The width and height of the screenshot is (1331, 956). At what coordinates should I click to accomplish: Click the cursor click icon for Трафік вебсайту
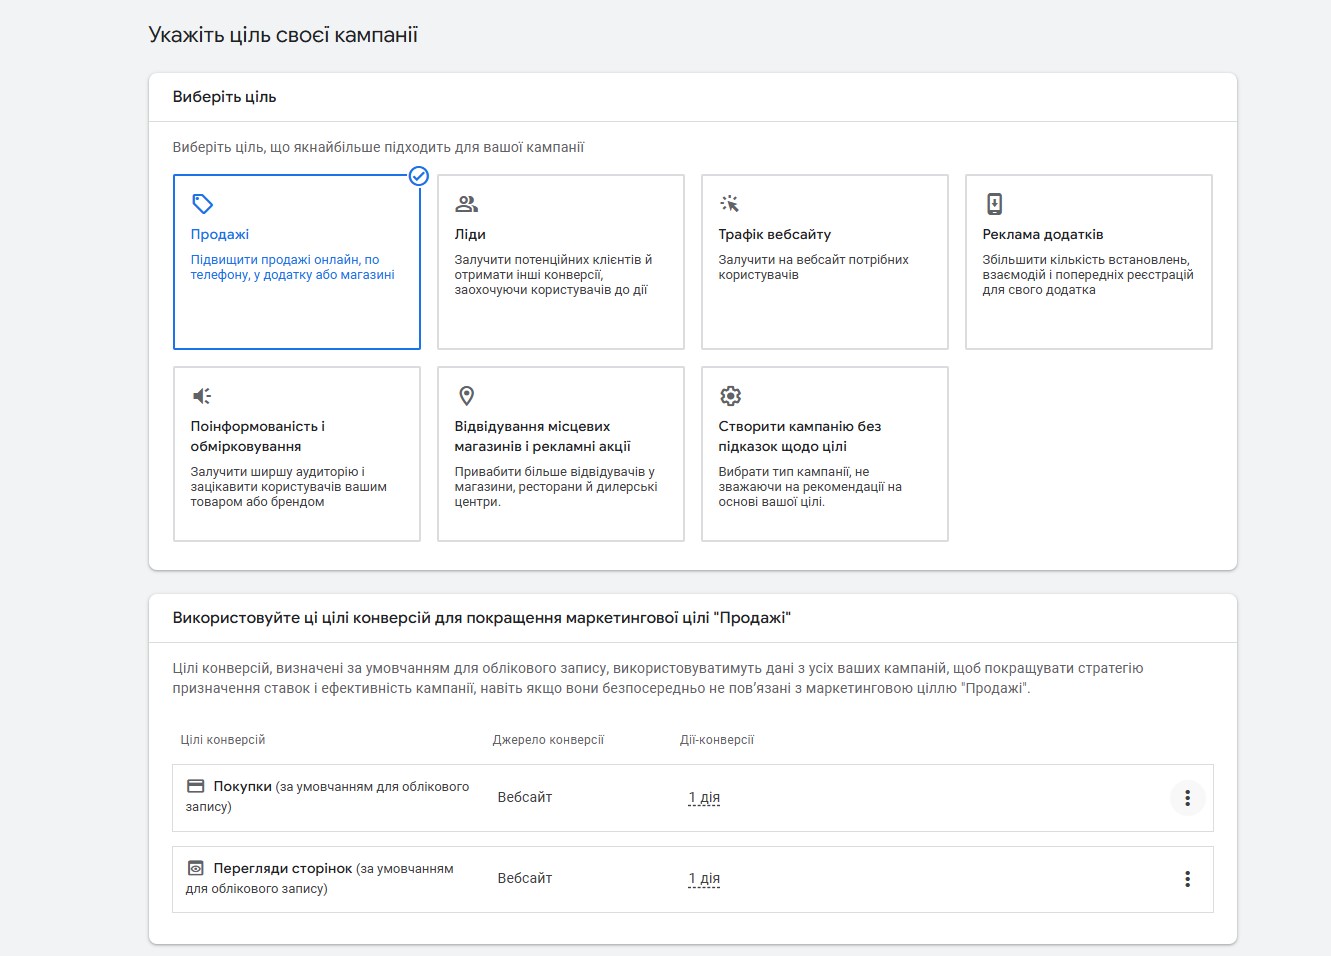point(730,204)
